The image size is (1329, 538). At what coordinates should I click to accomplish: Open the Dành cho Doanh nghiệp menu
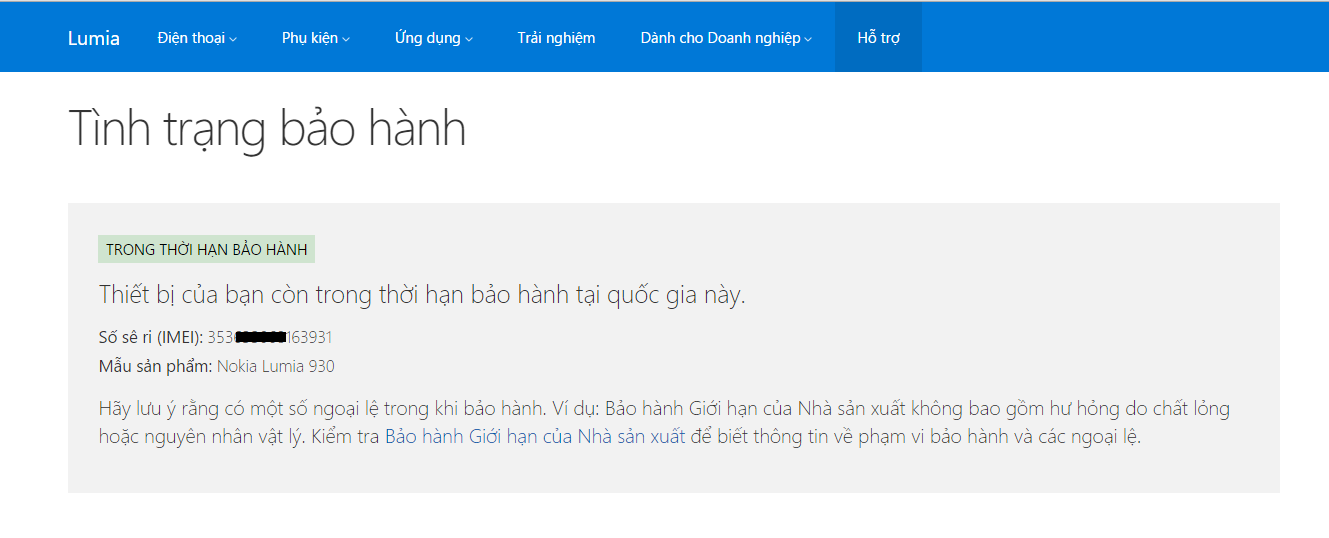tap(720, 38)
